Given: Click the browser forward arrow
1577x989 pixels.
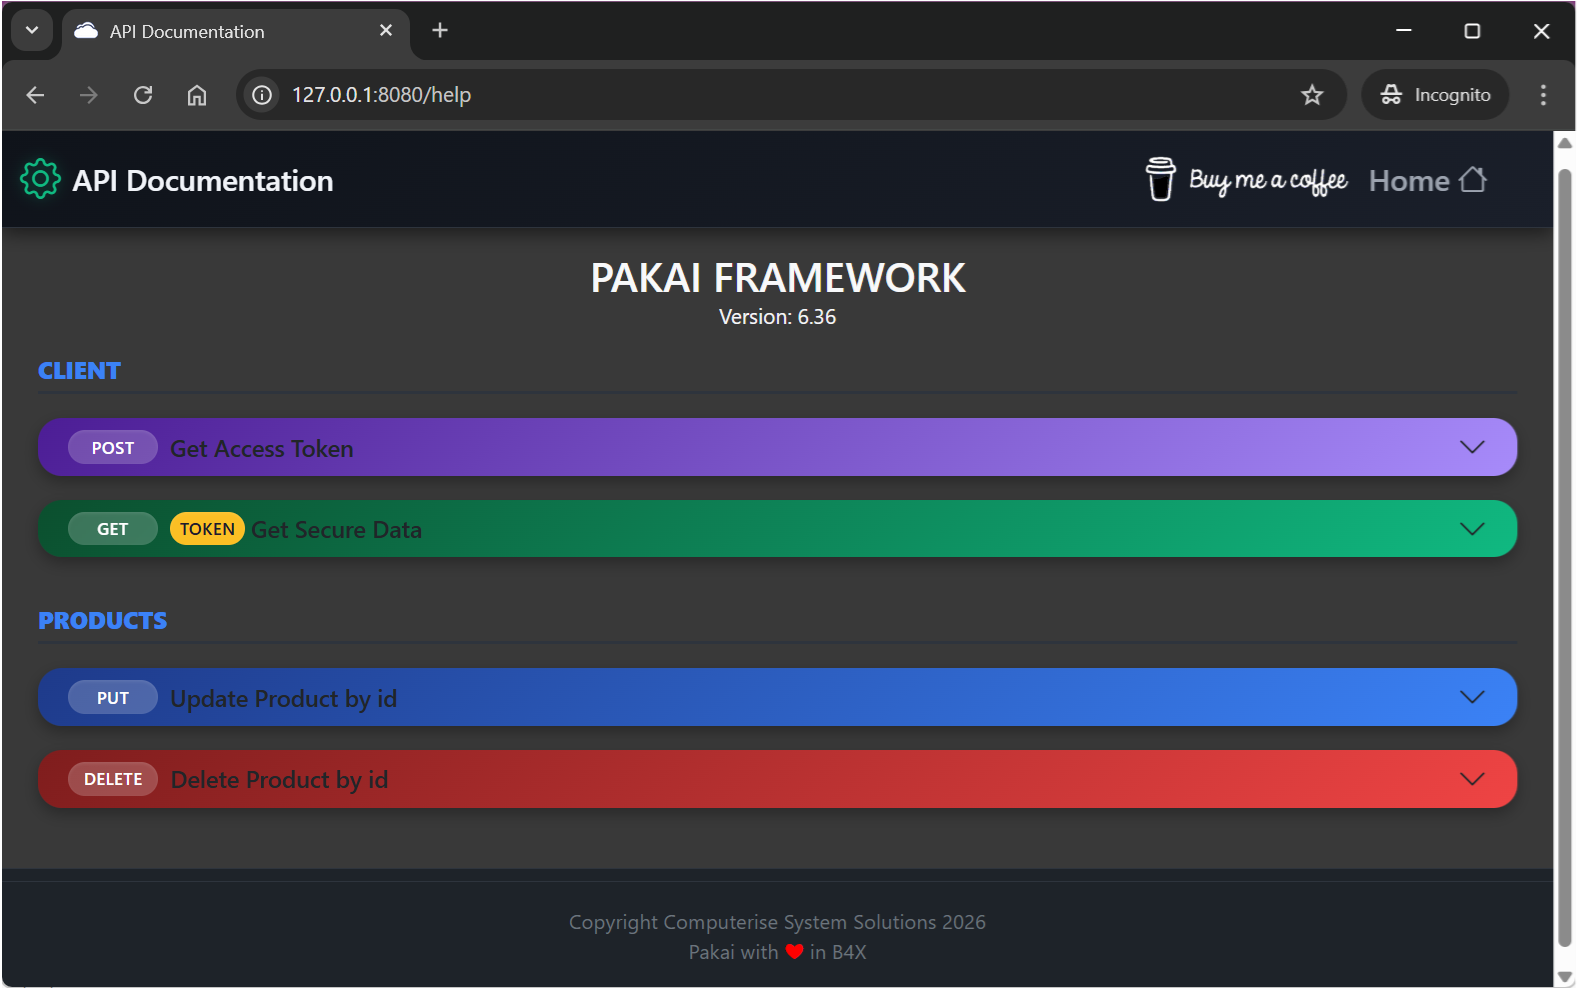Looking at the screenshot, I should [x=89, y=95].
